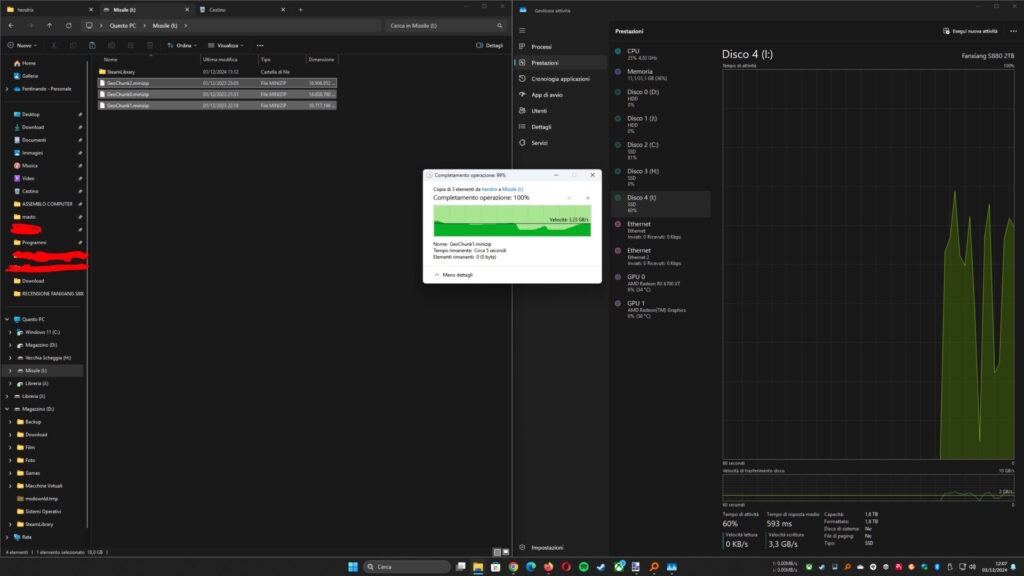Open the Visualizza dropdown
The width and height of the screenshot is (1024, 576).
coord(226,45)
